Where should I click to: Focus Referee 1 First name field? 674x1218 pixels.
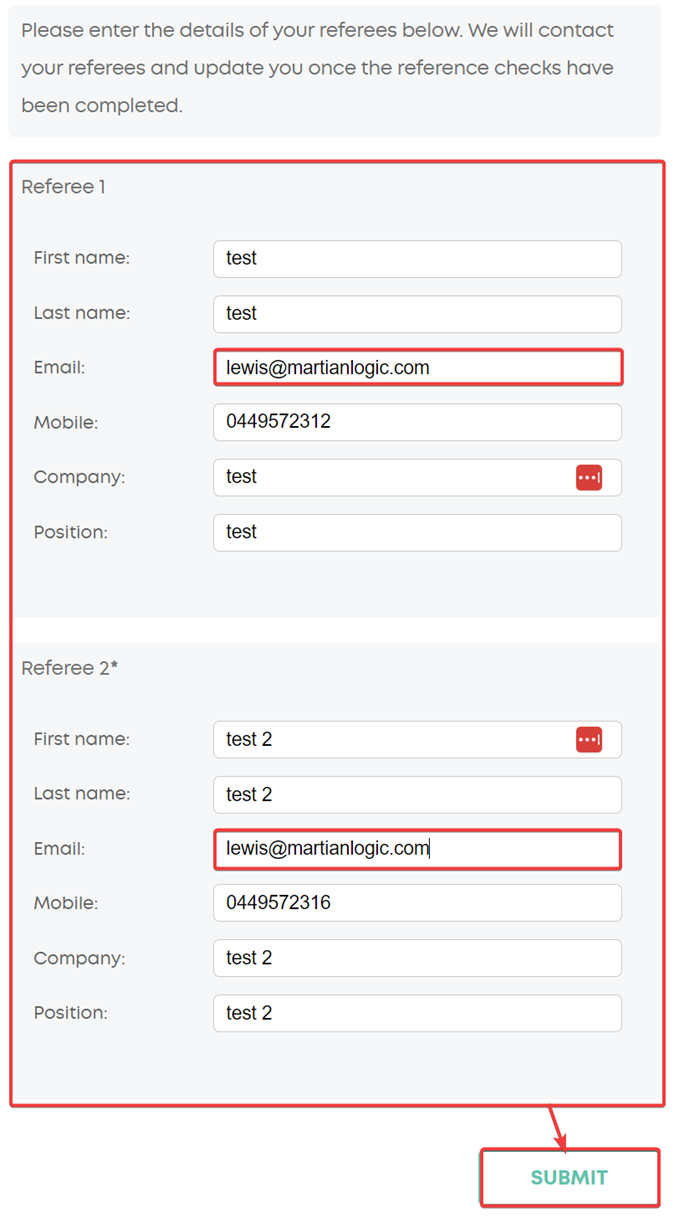[417, 259]
